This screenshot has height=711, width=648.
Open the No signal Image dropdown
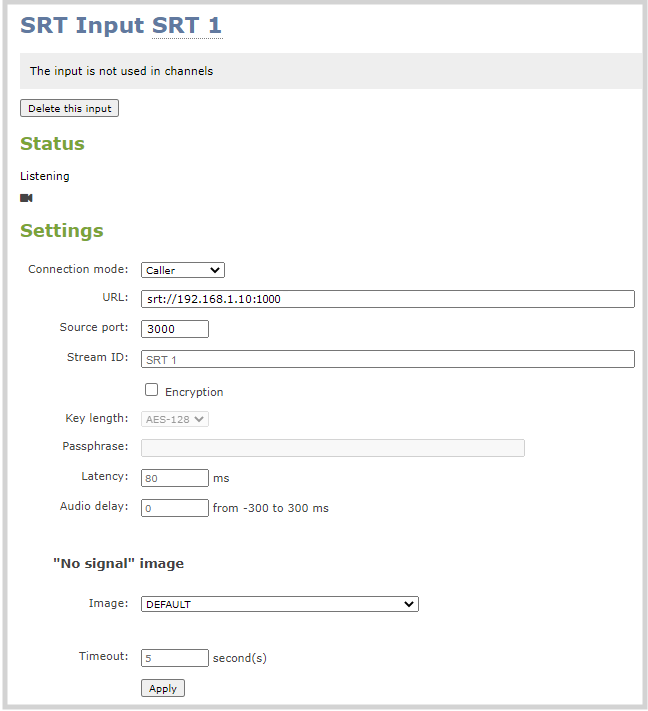(280, 604)
